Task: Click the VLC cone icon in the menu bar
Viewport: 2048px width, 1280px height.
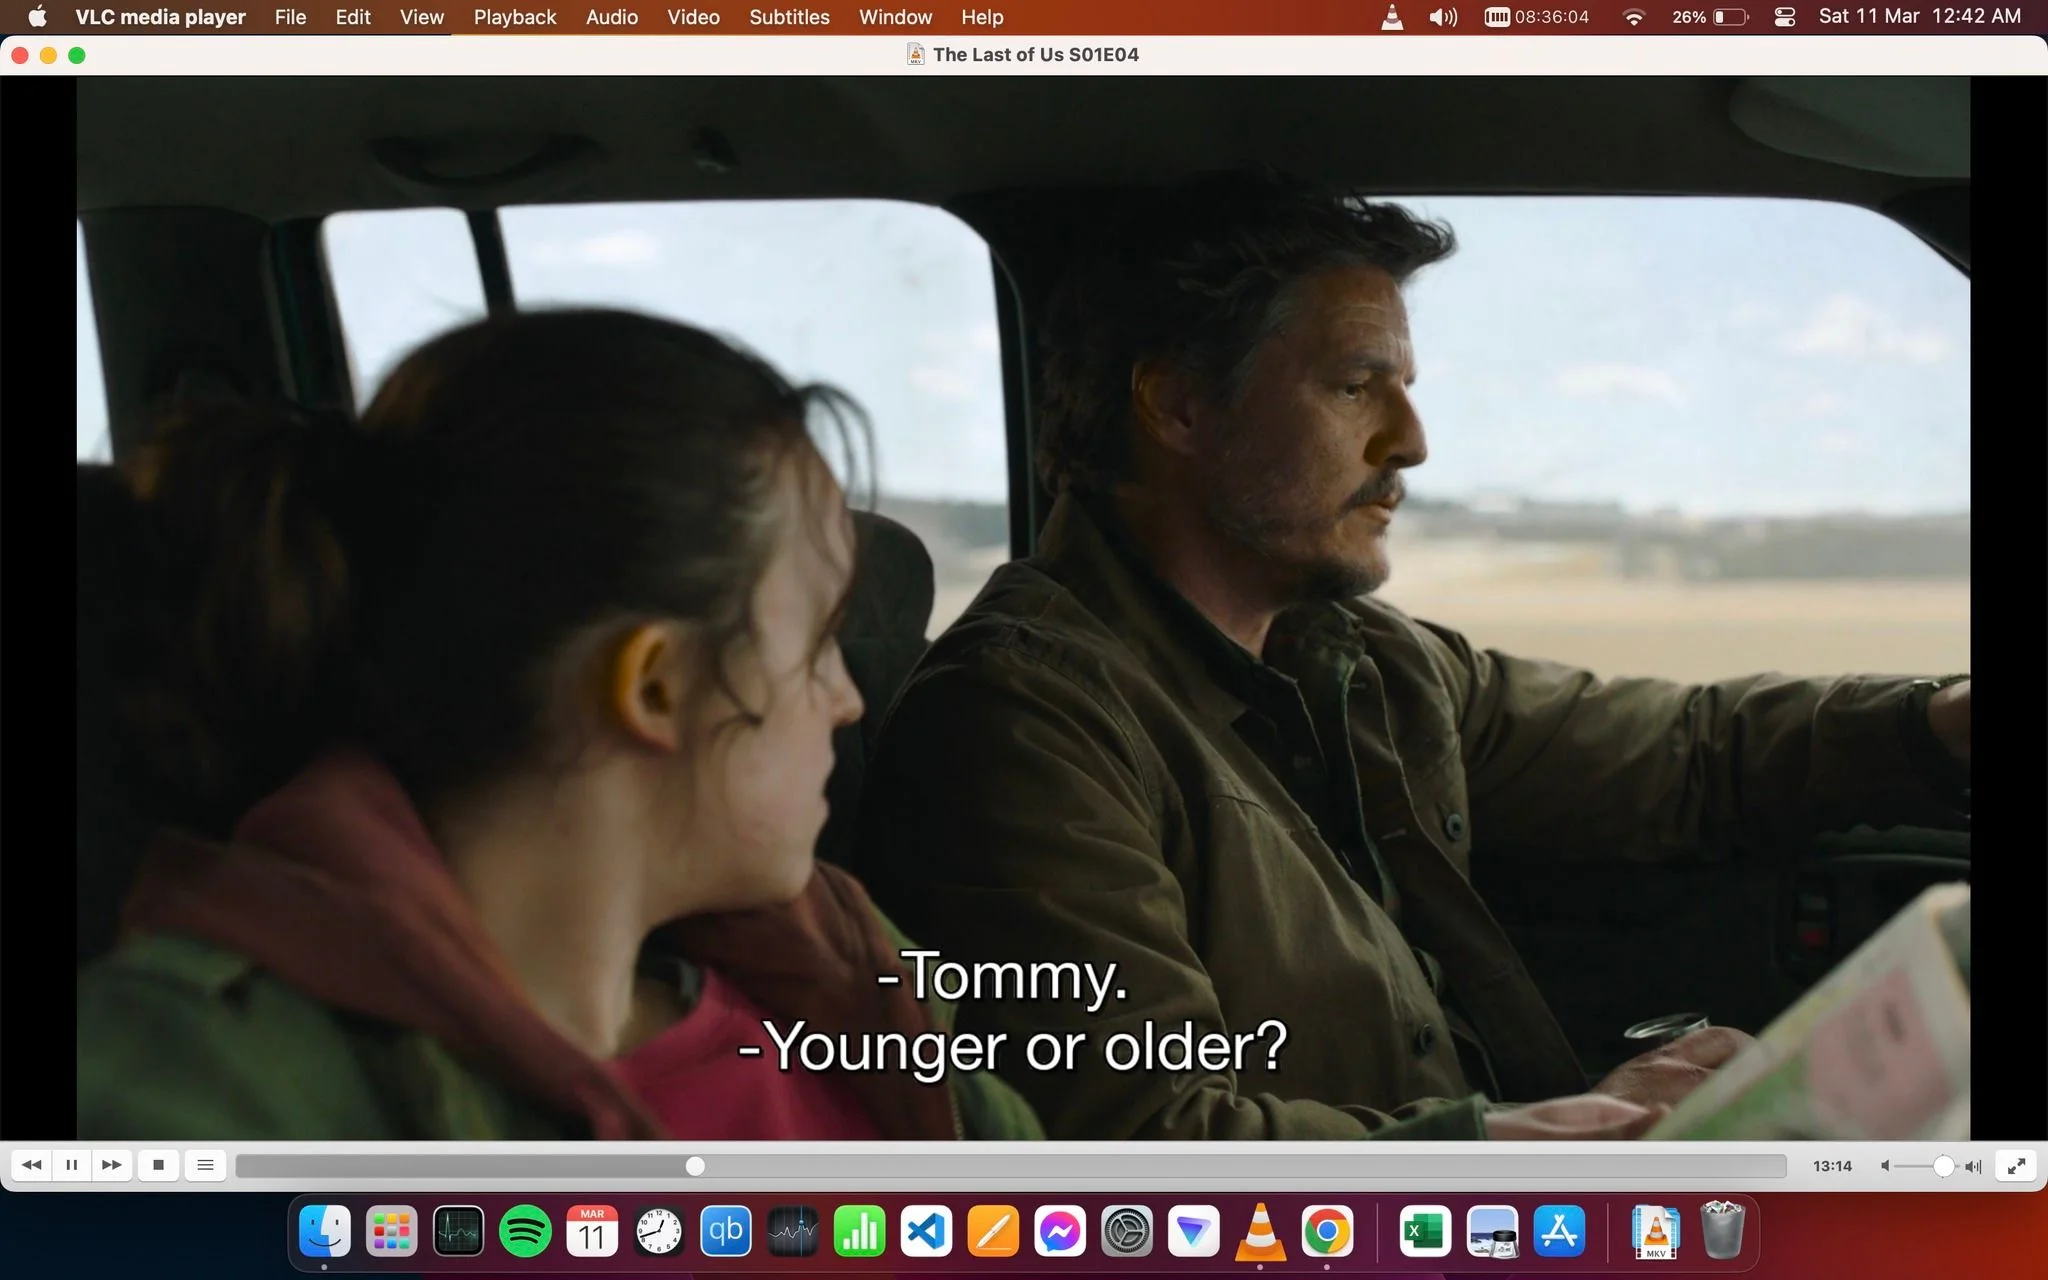Action: 1391,17
